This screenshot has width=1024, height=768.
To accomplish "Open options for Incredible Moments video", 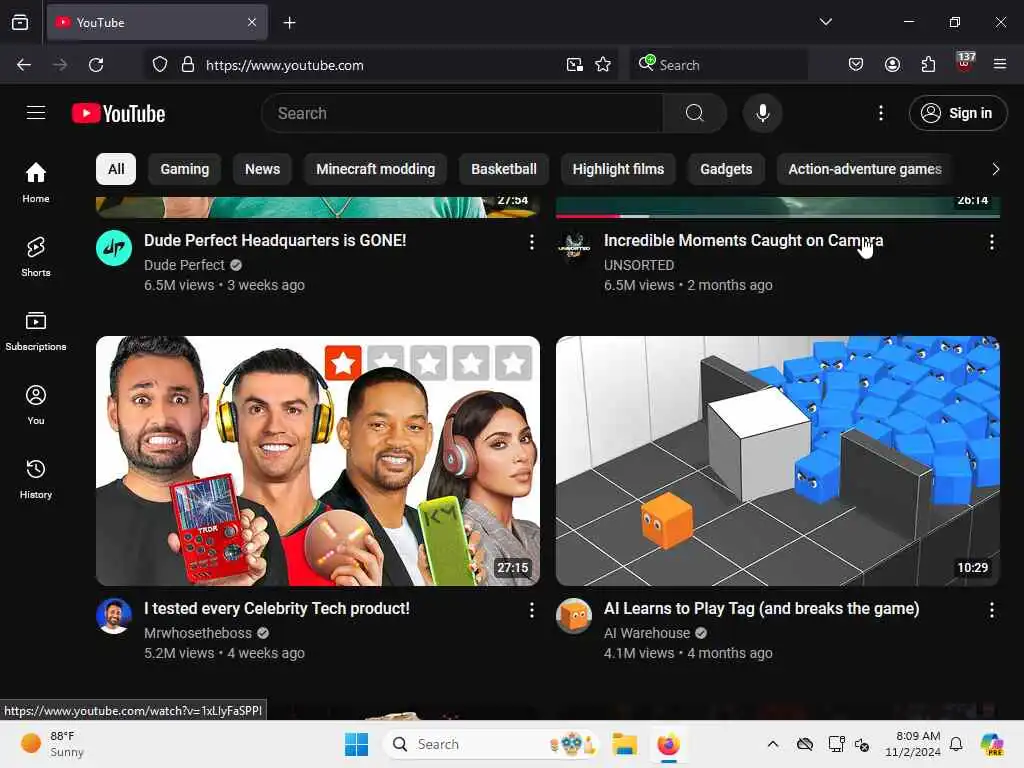I will [991, 242].
